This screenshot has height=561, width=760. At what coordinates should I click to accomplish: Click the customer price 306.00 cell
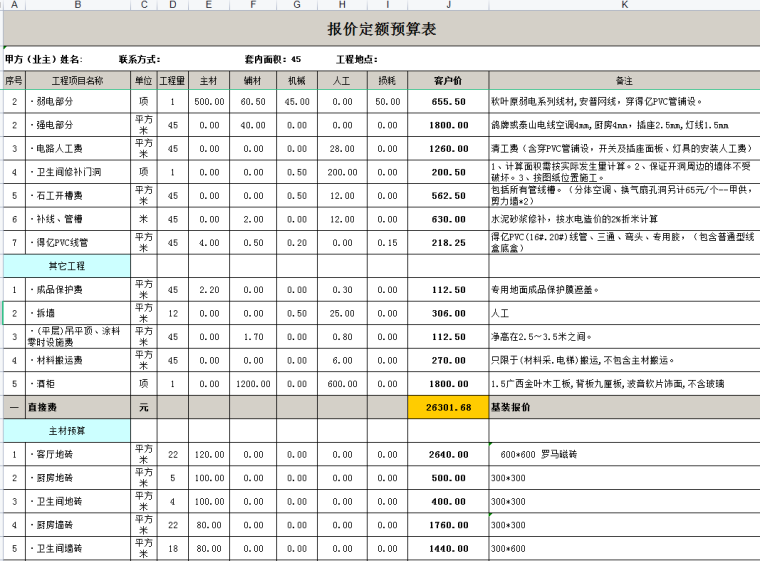[x=448, y=313]
